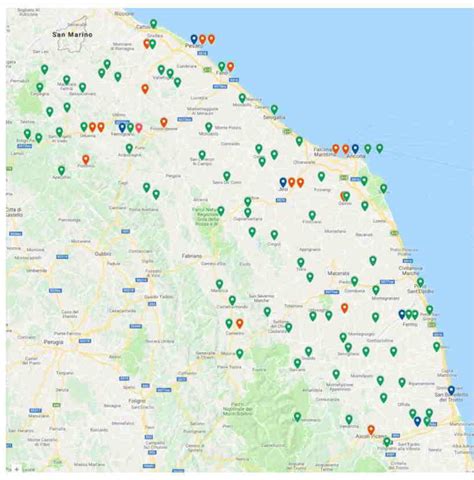Click the green pin at Senigallia
Image resolution: width=474 pixels, height=480 pixels.
pos(274,109)
